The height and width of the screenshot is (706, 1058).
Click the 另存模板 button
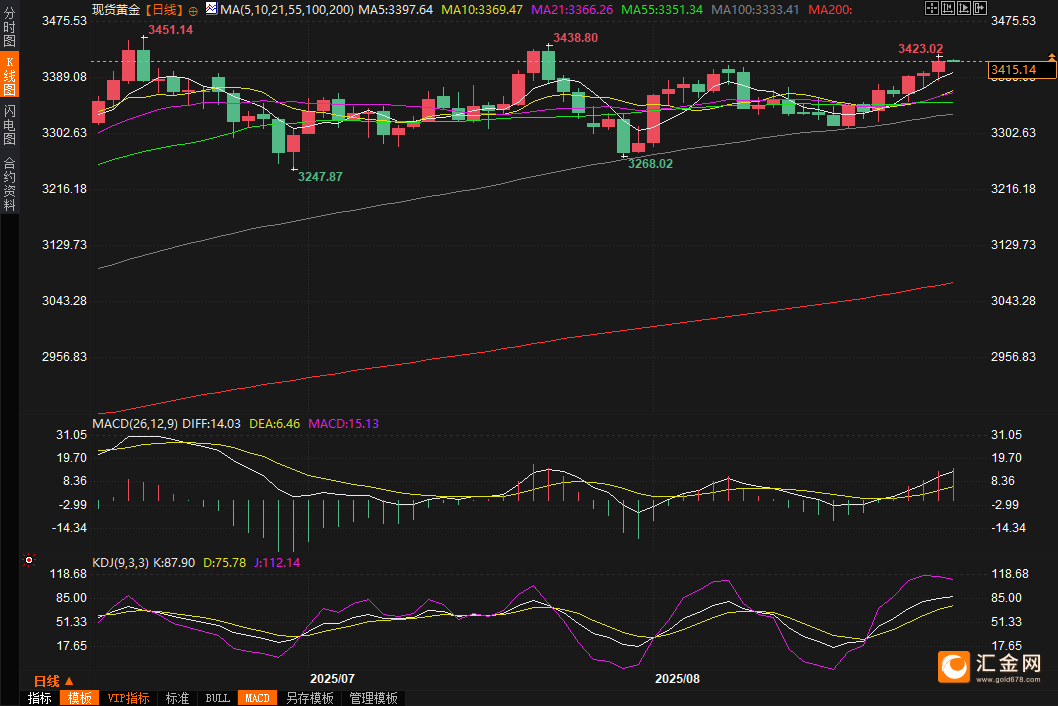[309, 698]
